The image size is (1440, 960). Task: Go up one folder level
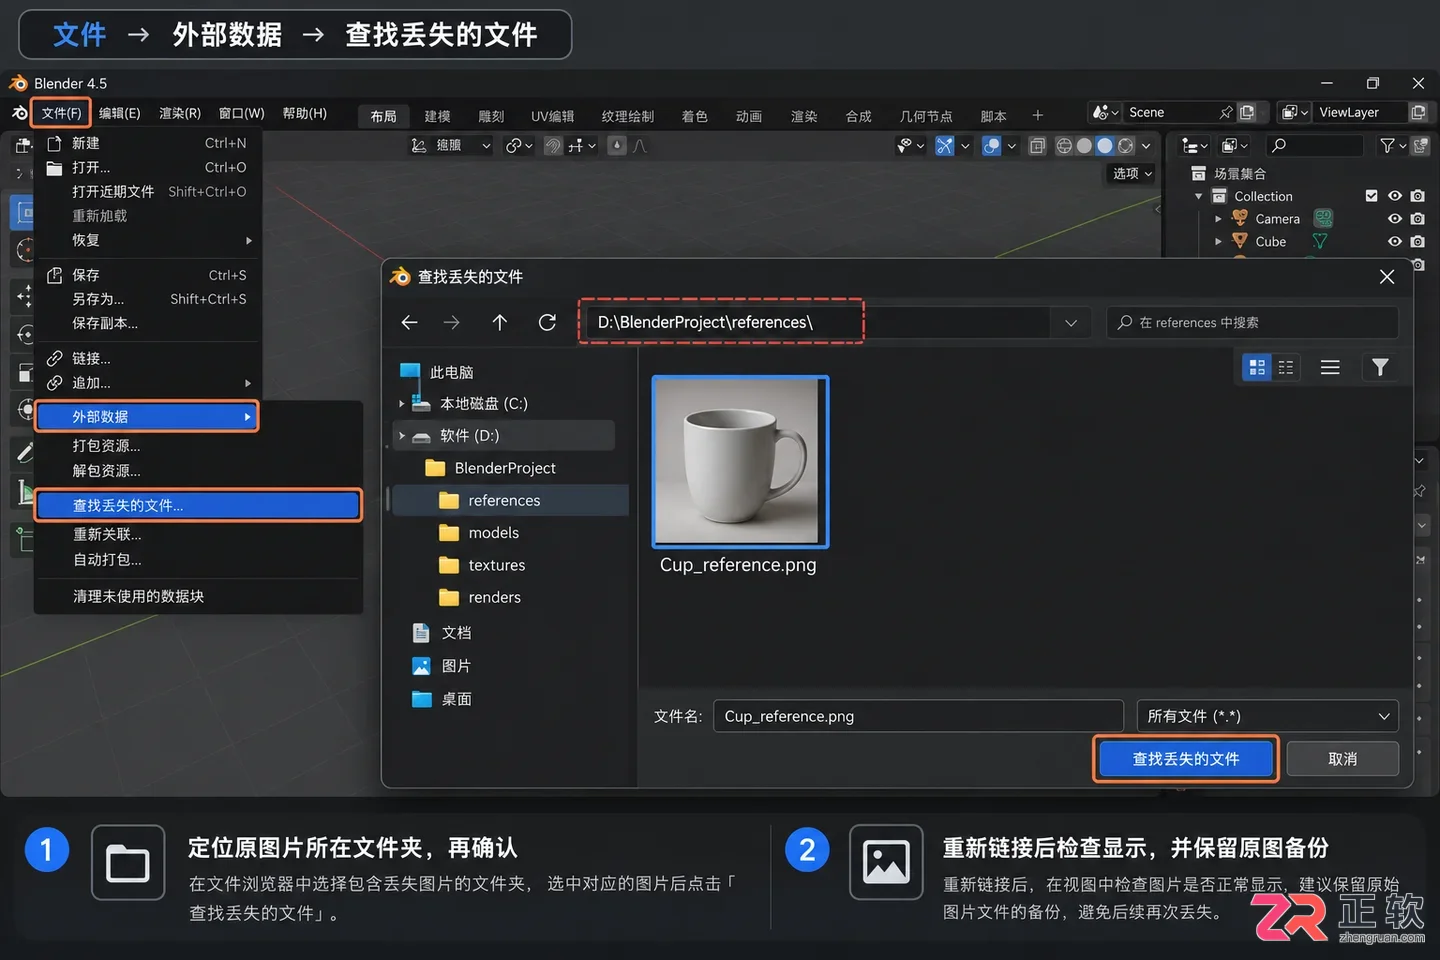(x=499, y=322)
